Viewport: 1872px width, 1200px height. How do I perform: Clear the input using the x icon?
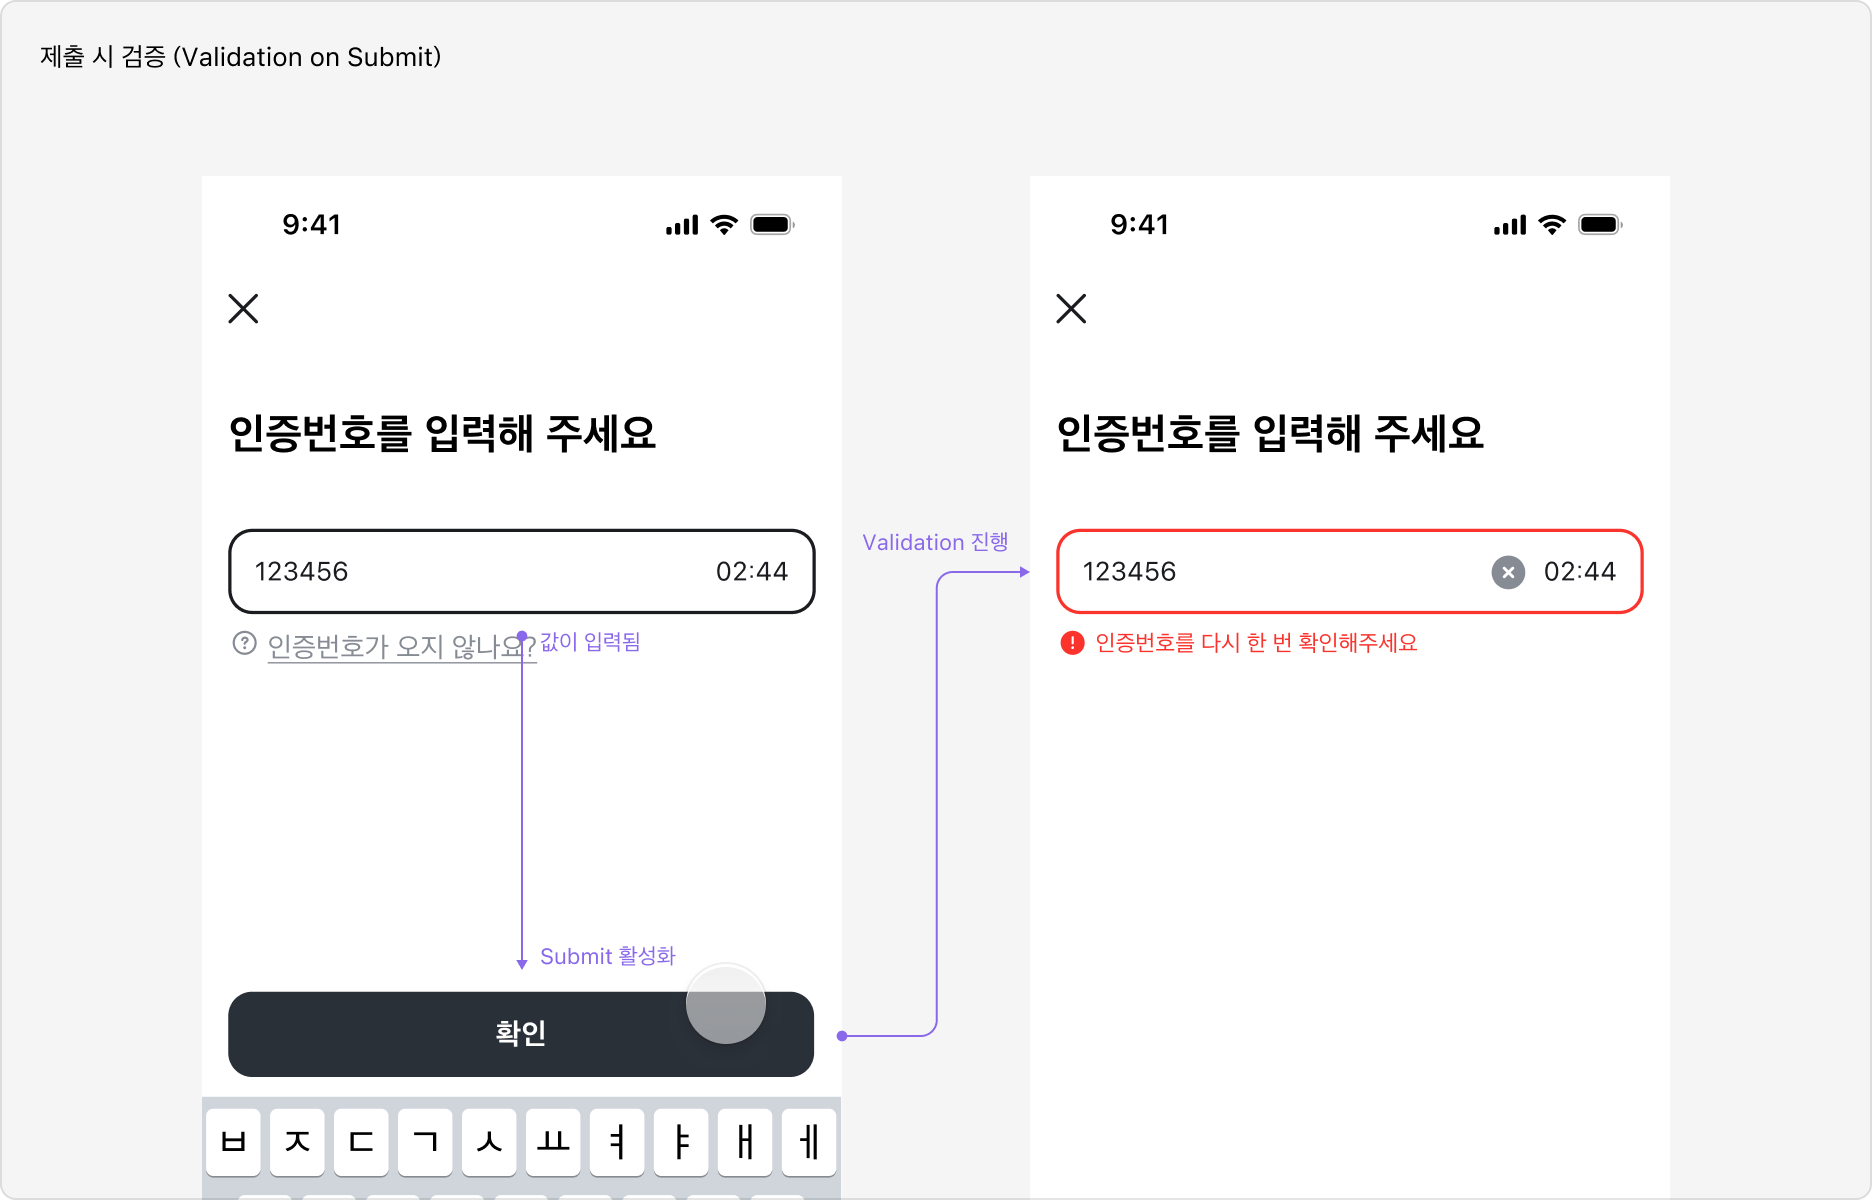pyautogui.click(x=1506, y=572)
